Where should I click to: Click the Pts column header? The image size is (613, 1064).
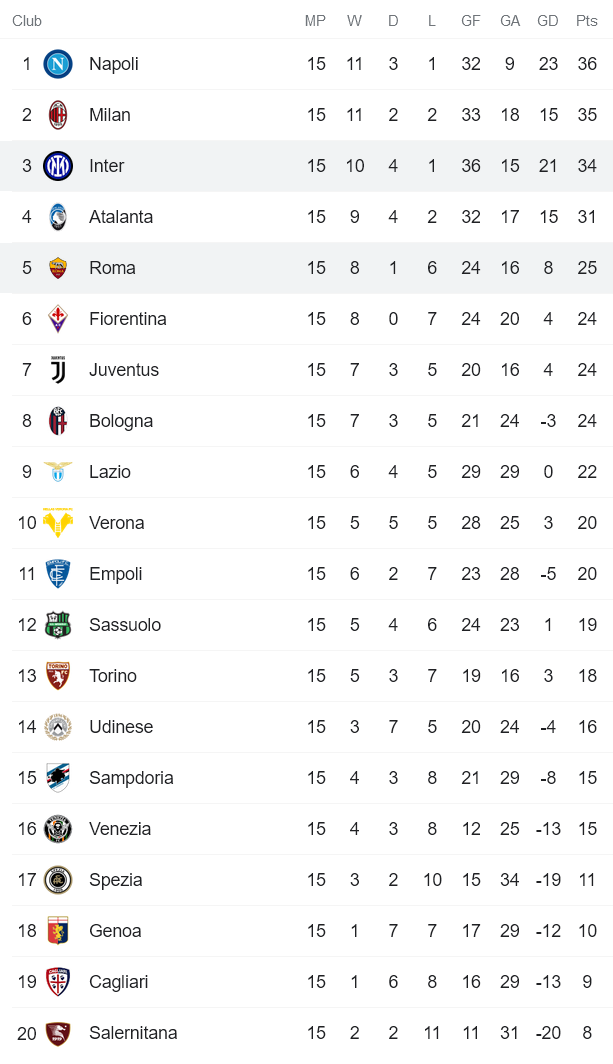point(587,21)
